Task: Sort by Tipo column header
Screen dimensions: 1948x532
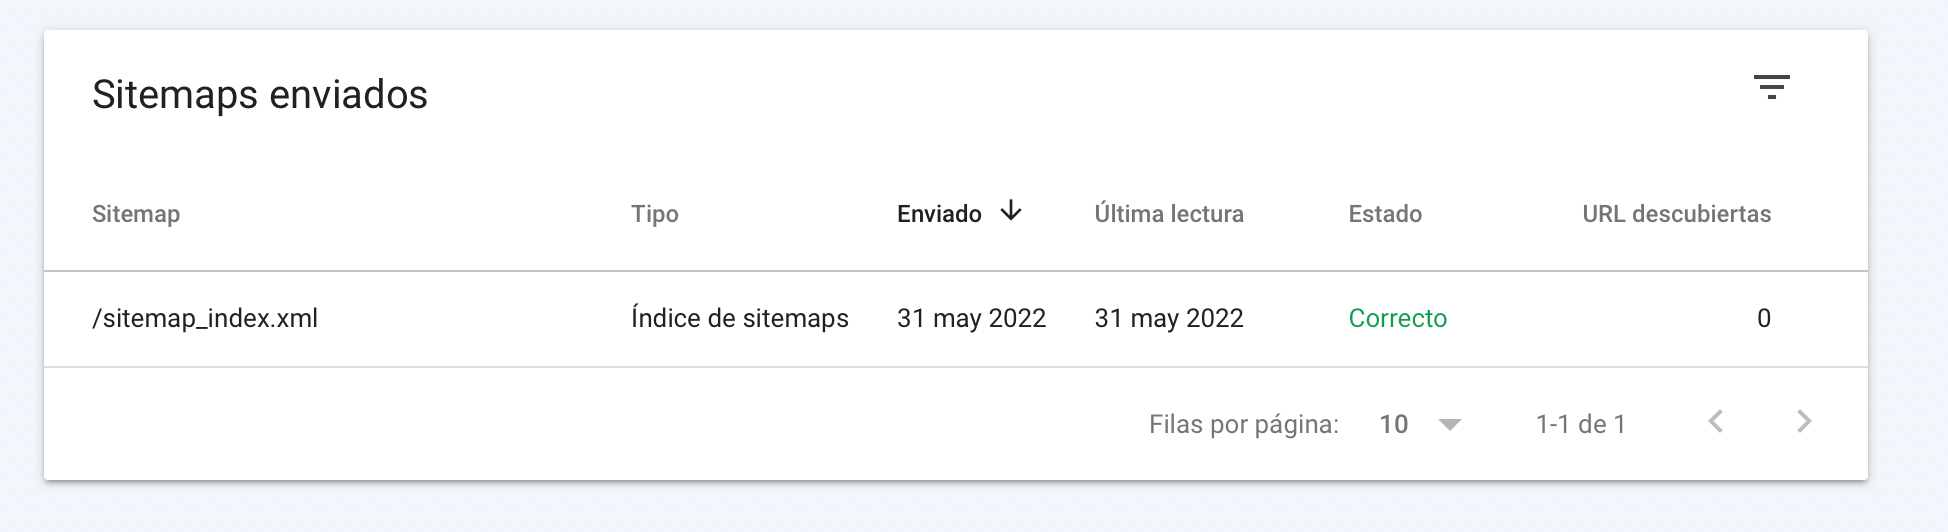Action: [655, 214]
